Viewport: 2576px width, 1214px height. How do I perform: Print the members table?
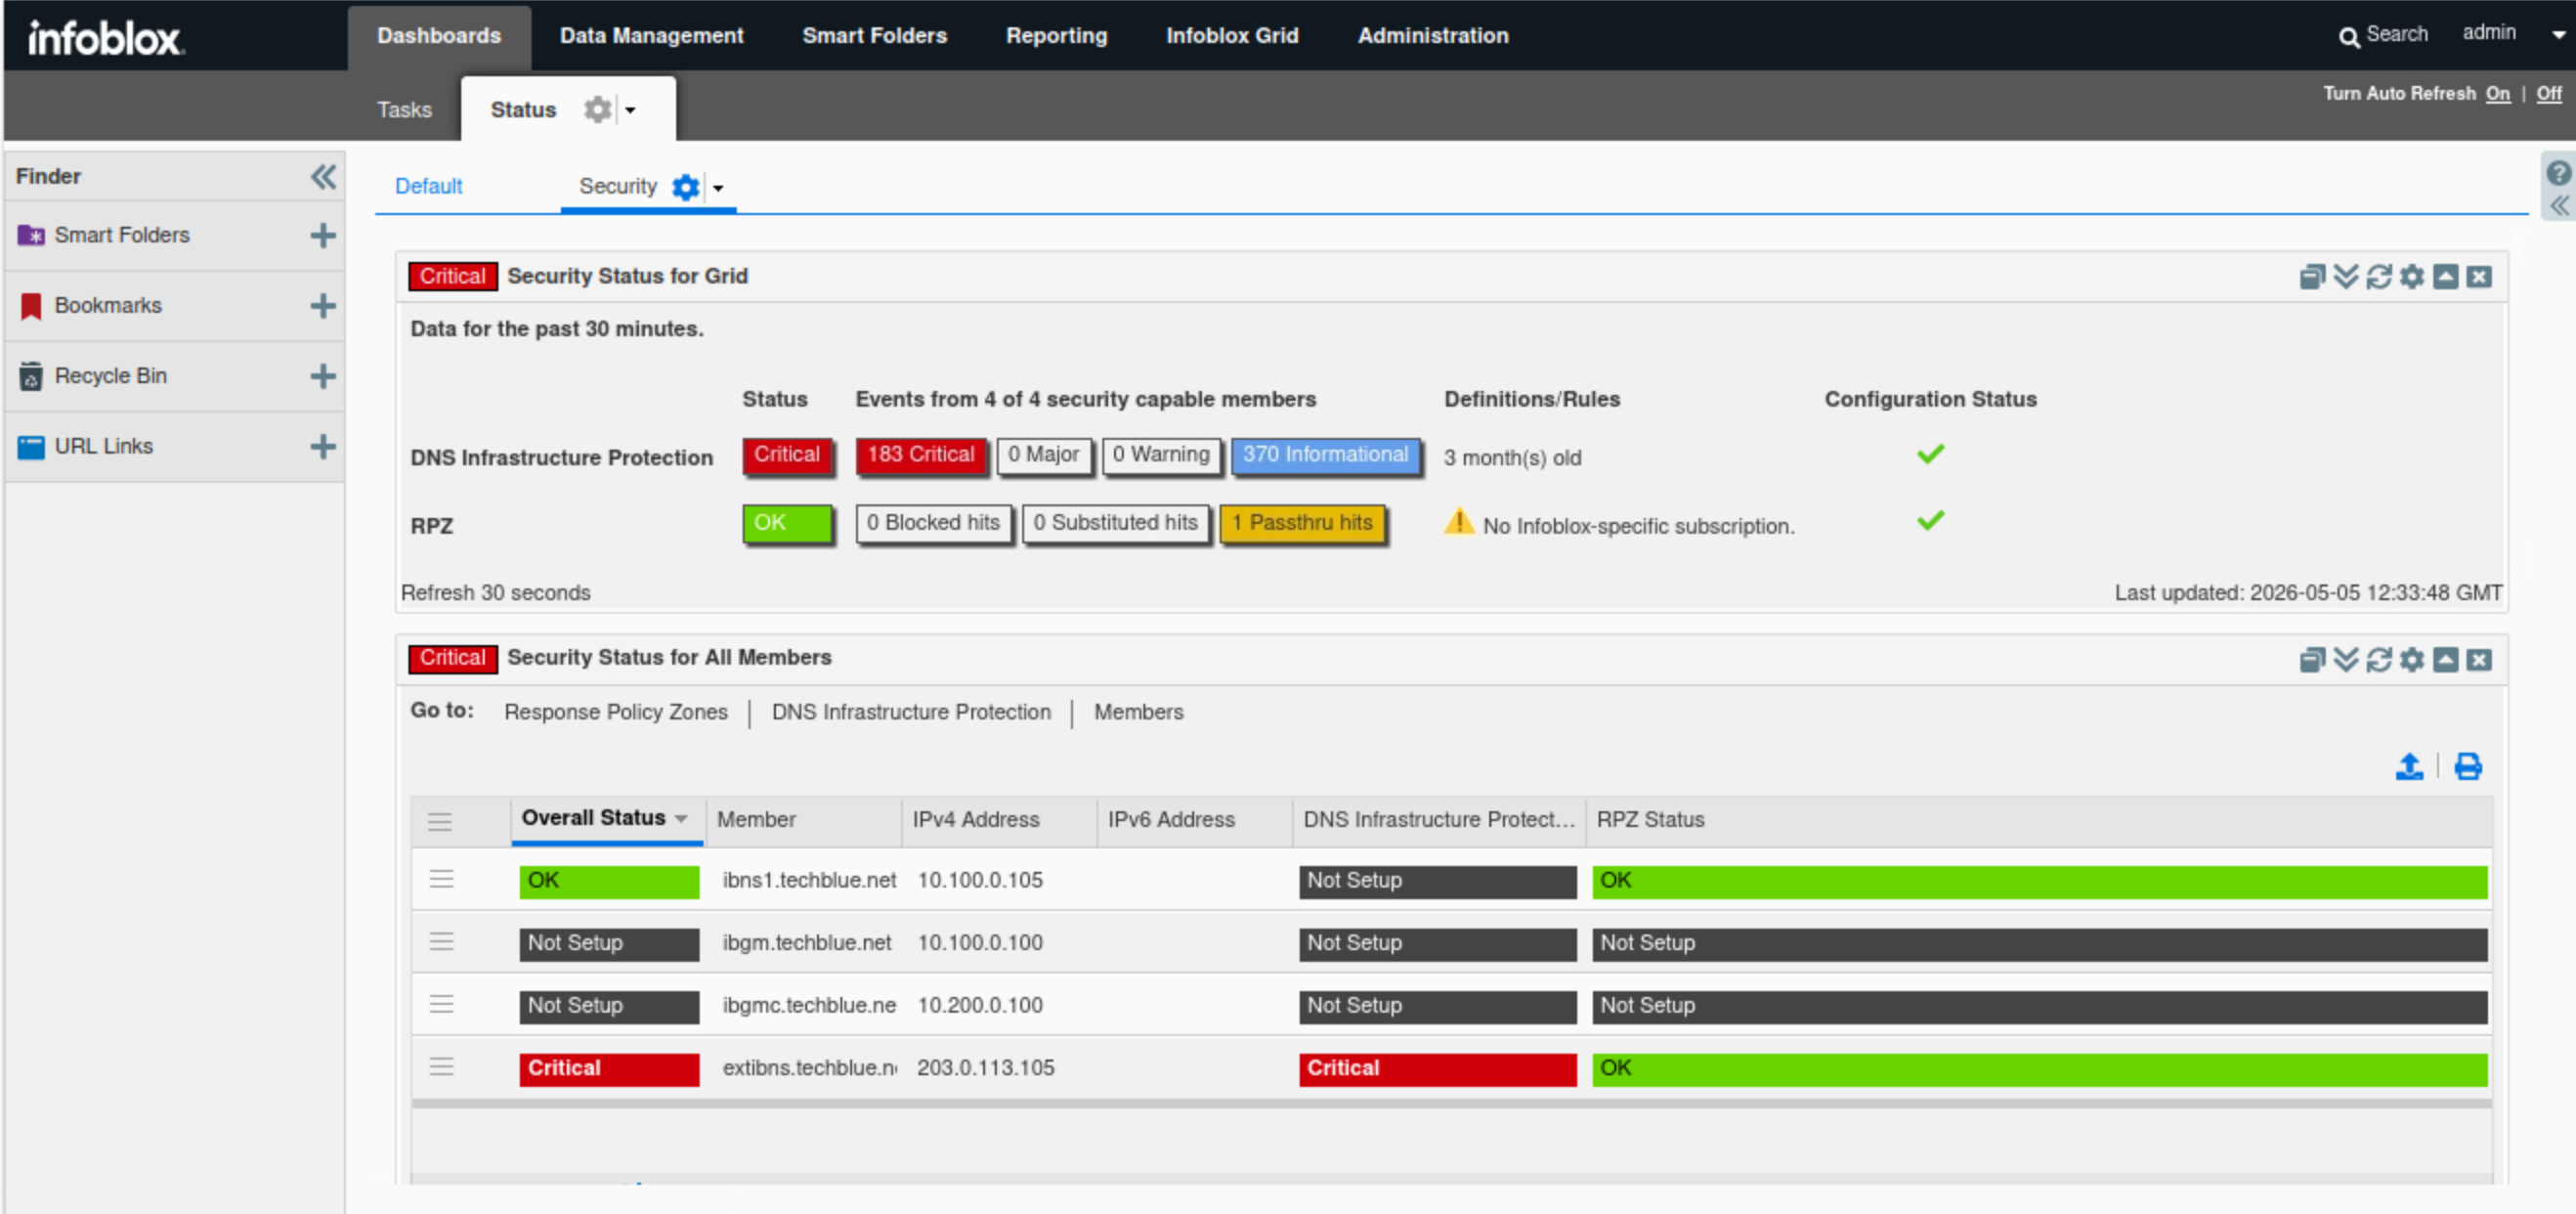click(x=2467, y=767)
